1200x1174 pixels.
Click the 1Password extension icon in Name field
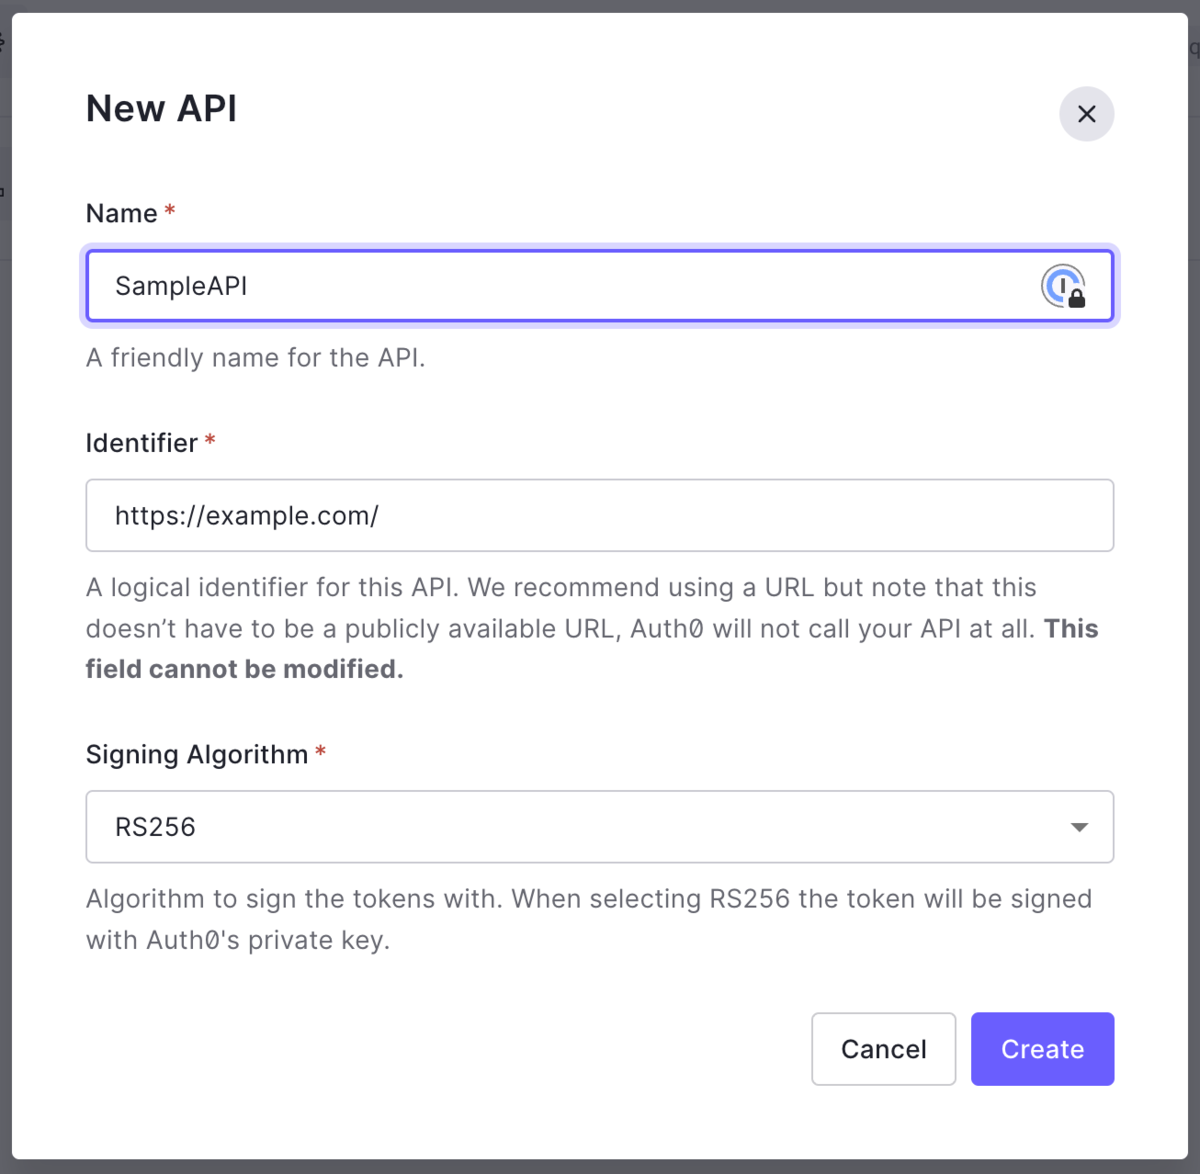click(1063, 285)
